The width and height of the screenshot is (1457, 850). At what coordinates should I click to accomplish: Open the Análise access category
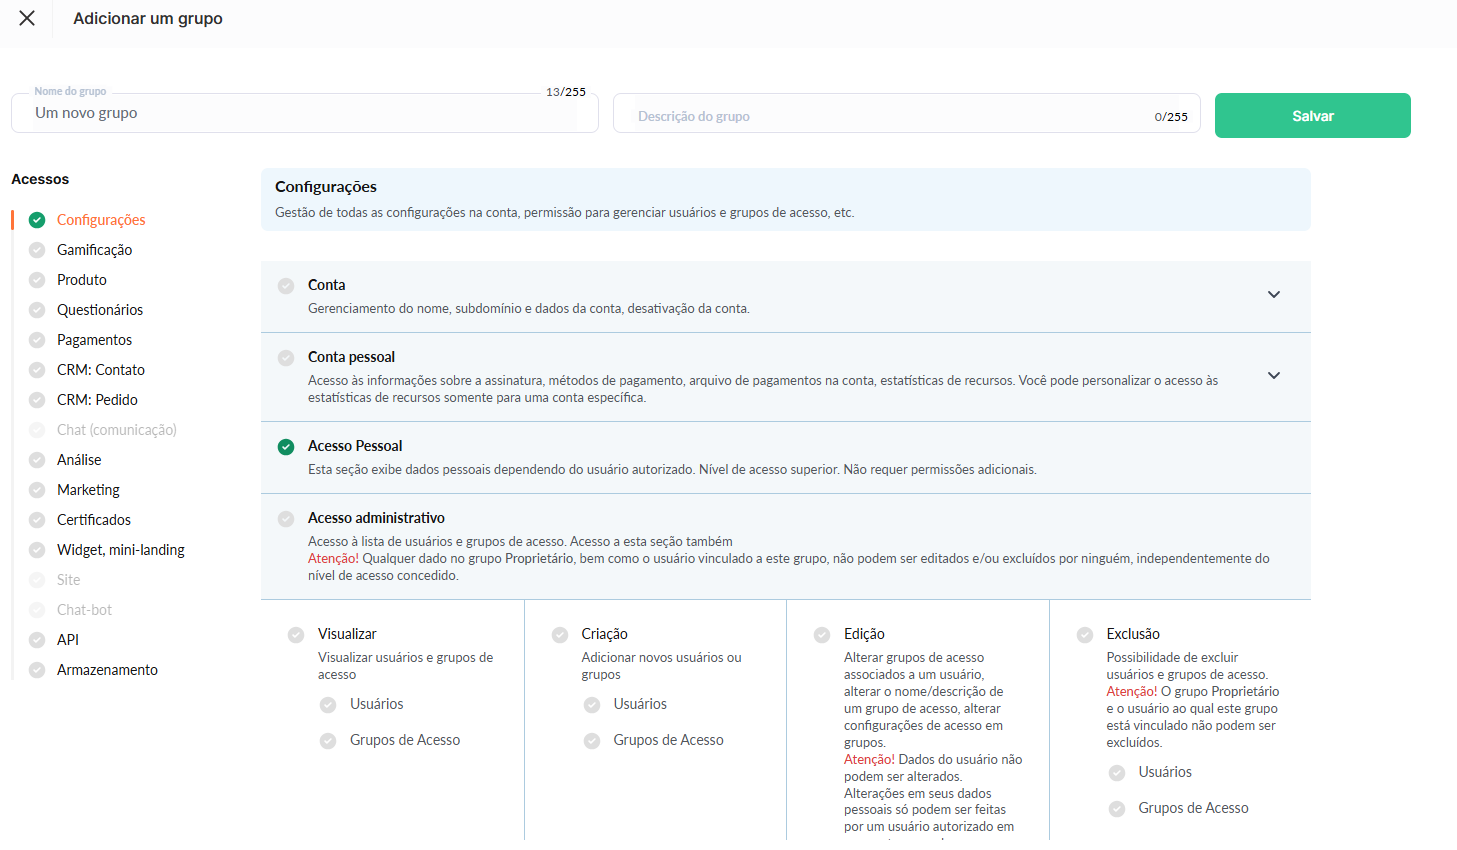point(79,460)
